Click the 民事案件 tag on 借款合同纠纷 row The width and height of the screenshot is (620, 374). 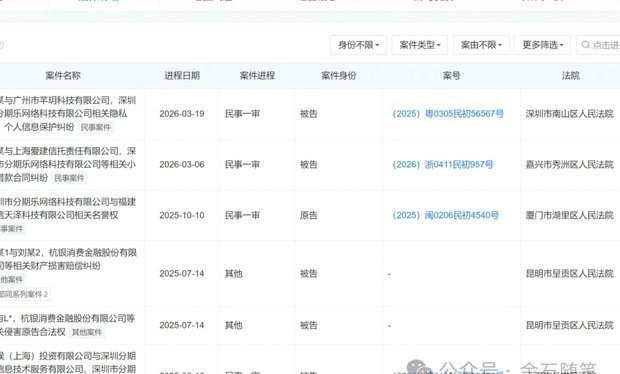tap(70, 178)
